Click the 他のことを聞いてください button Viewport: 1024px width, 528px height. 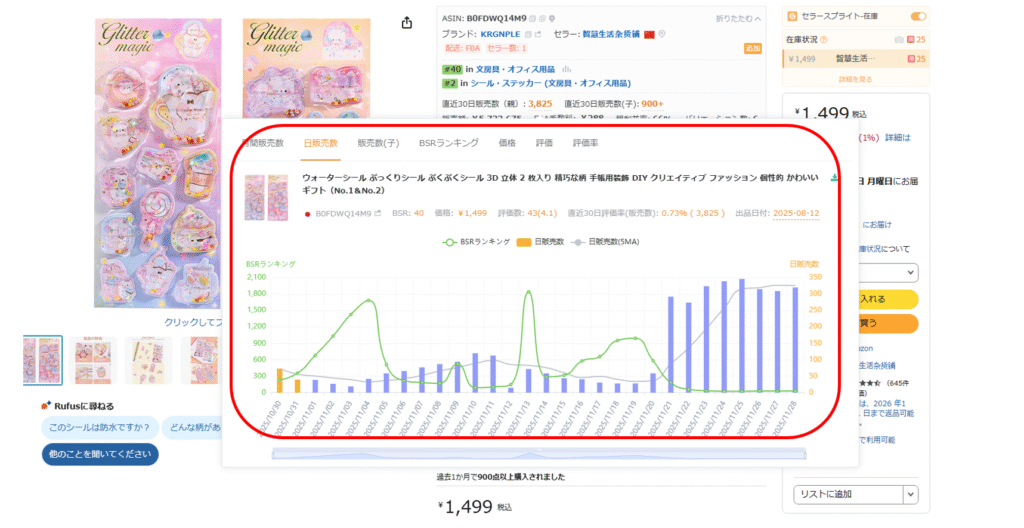click(x=100, y=454)
